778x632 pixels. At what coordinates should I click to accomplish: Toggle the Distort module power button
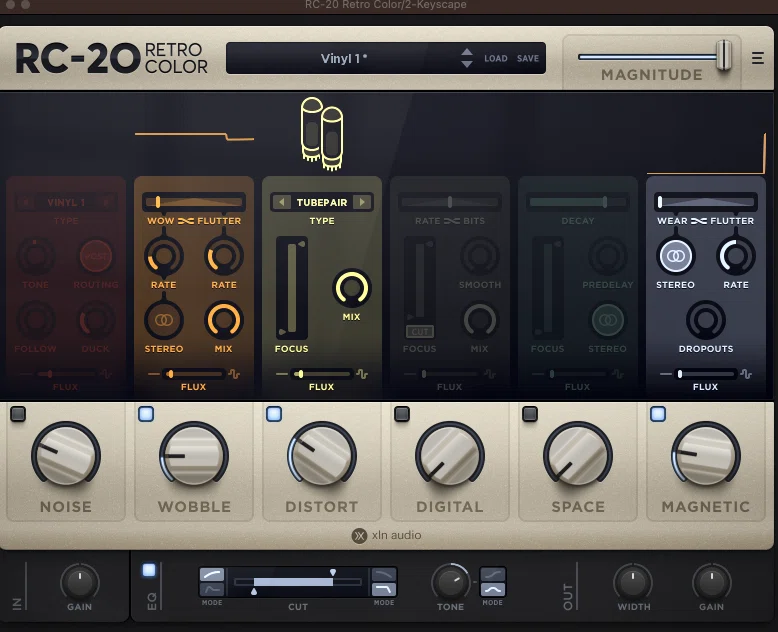[274, 414]
